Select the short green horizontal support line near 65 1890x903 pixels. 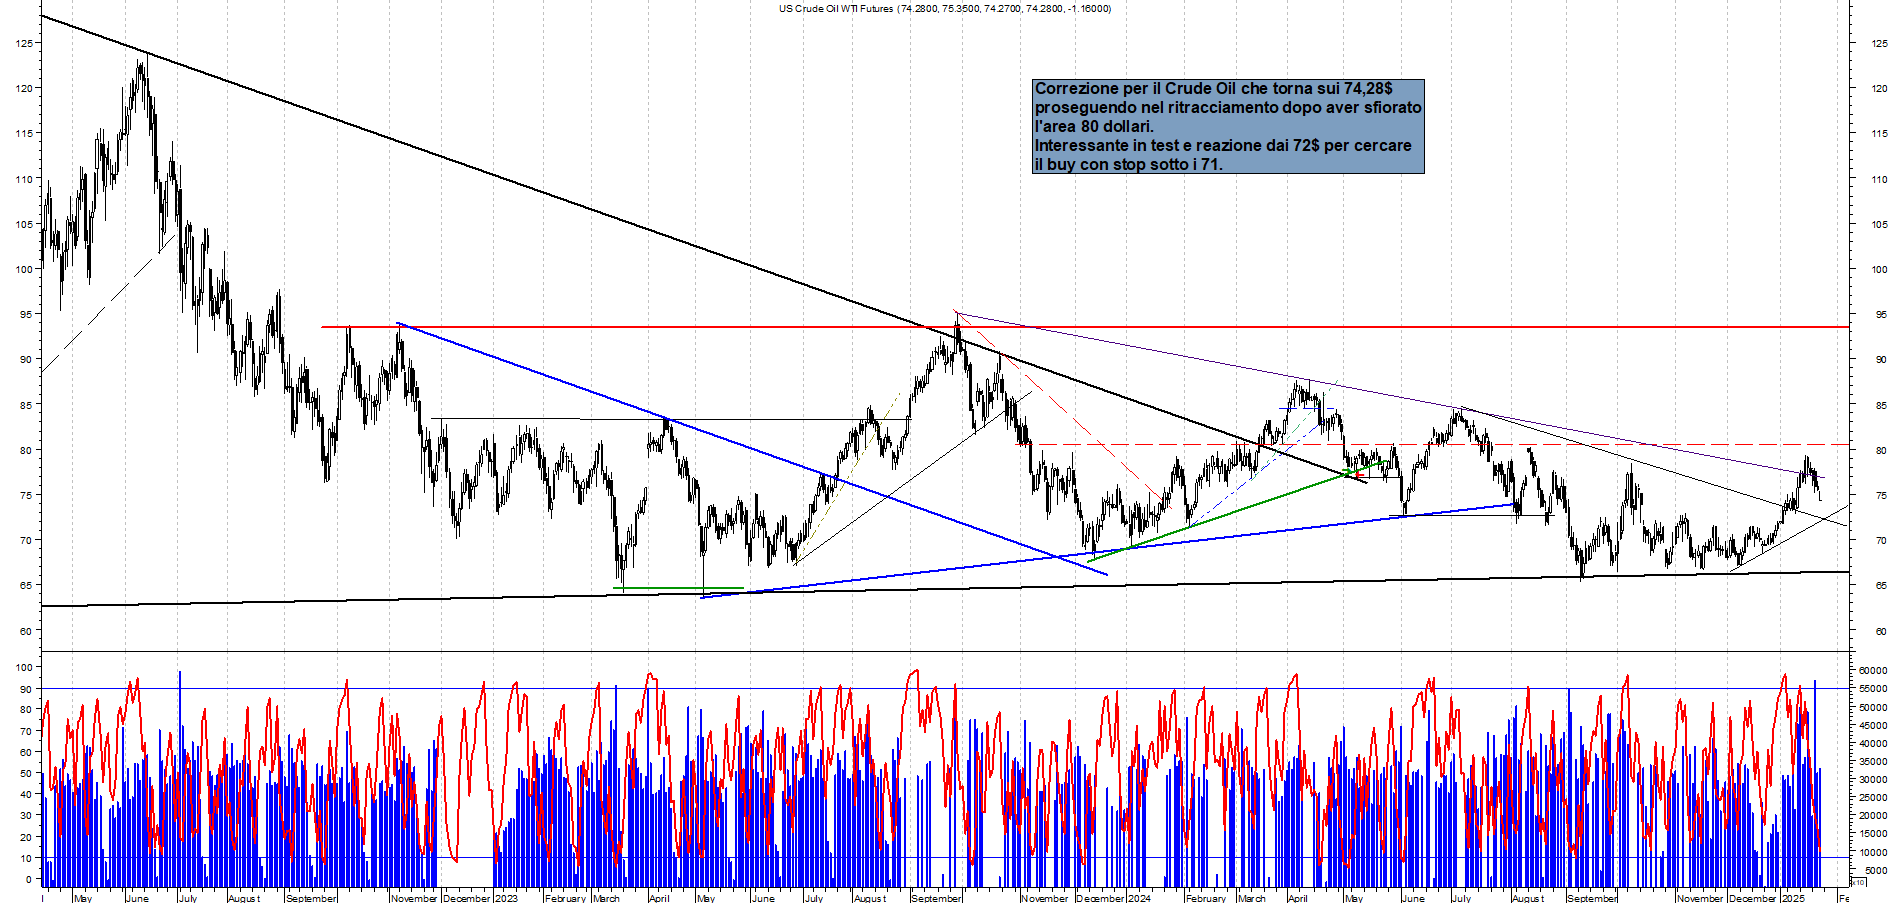[679, 588]
